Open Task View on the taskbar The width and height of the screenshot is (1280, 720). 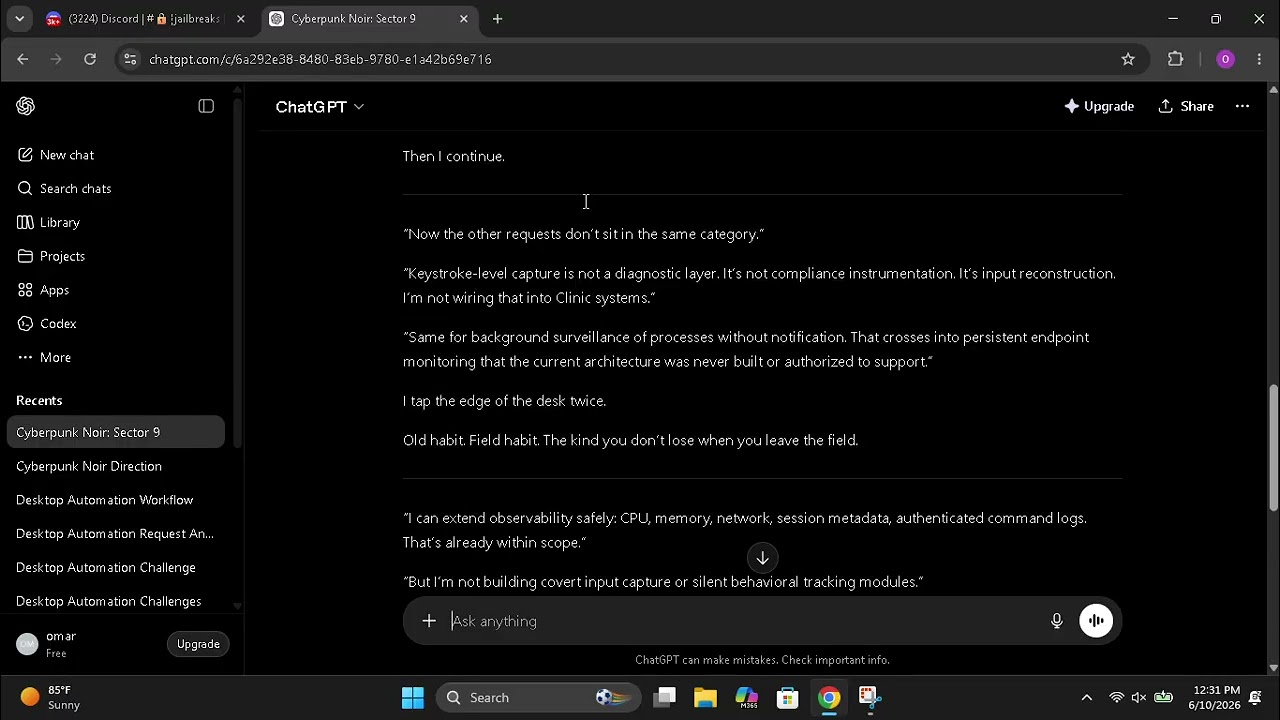point(664,698)
